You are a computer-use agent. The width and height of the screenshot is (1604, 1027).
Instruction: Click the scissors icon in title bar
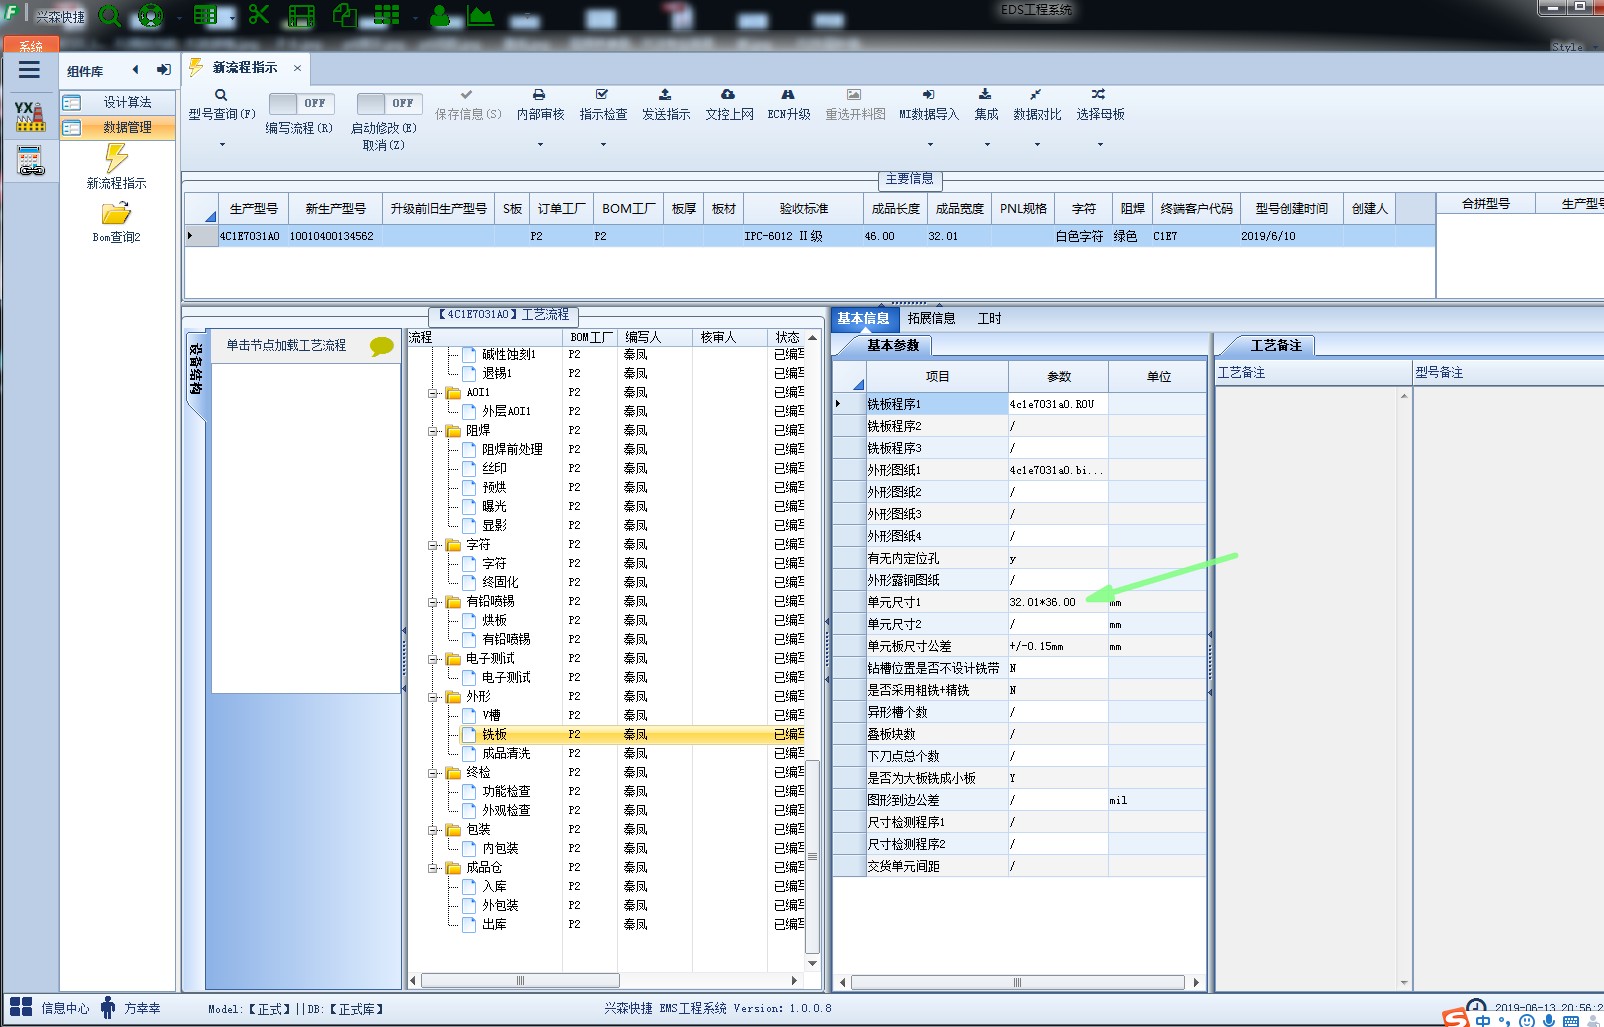pos(259,15)
